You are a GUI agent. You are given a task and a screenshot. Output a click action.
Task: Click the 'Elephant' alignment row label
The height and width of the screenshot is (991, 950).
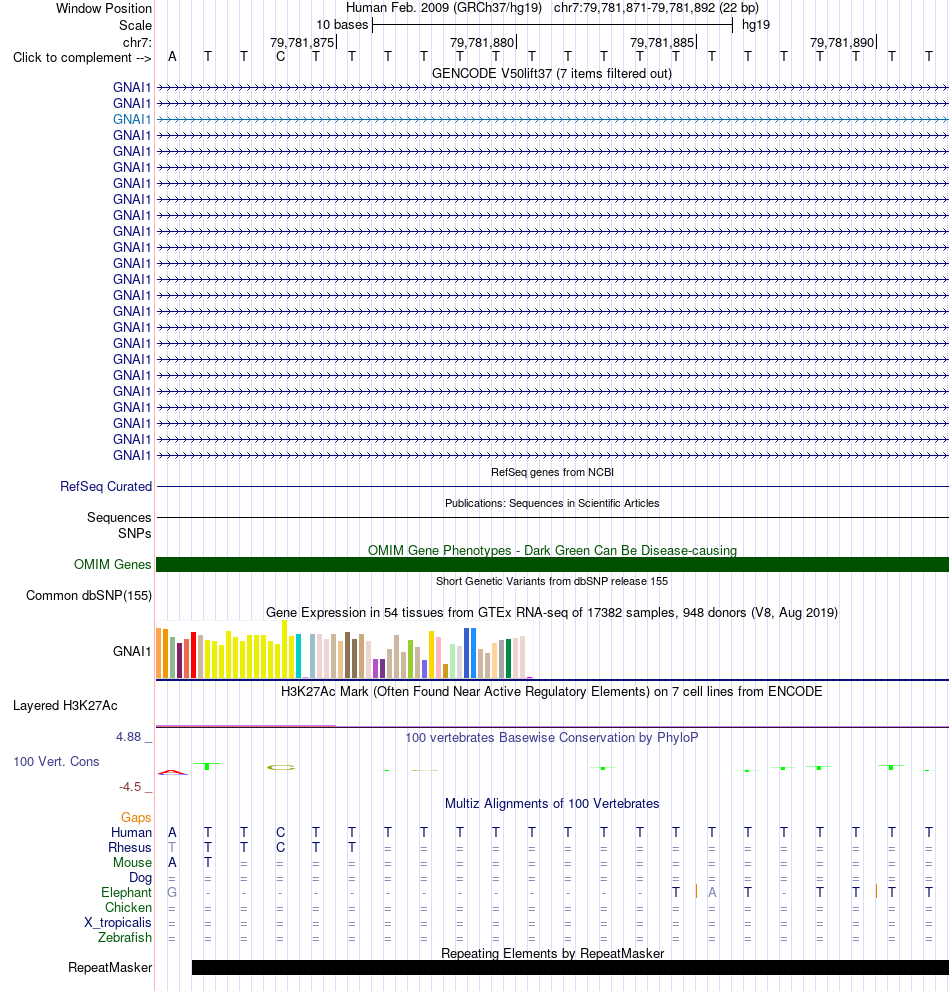click(x=126, y=892)
